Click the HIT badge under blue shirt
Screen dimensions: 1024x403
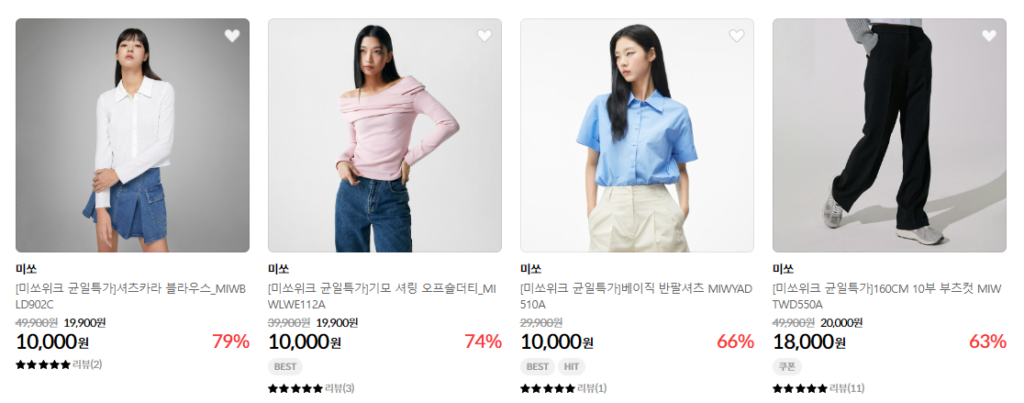click(571, 366)
